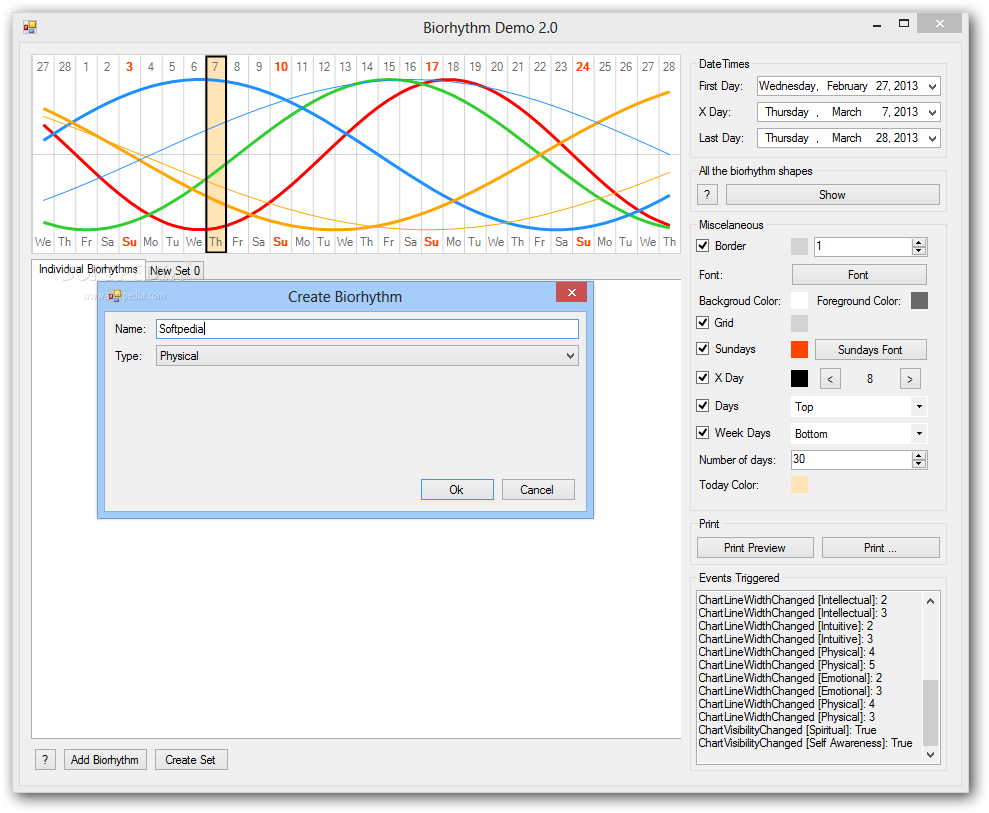Viewport: 989px width, 813px height.
Task: Pick the black X Day color swatch
Action: (x=799, y=378)
